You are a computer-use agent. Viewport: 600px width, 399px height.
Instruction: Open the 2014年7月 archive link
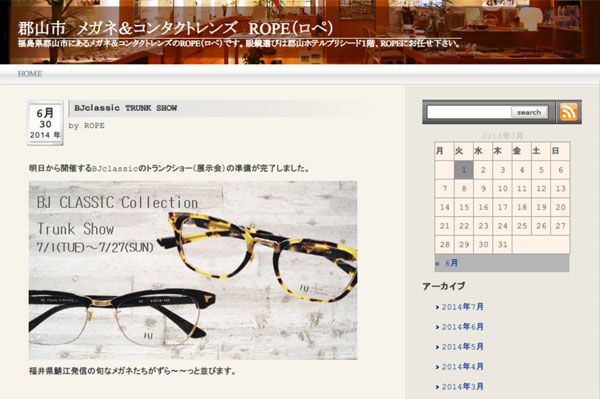pyautogui.click(x=463, y=307)
